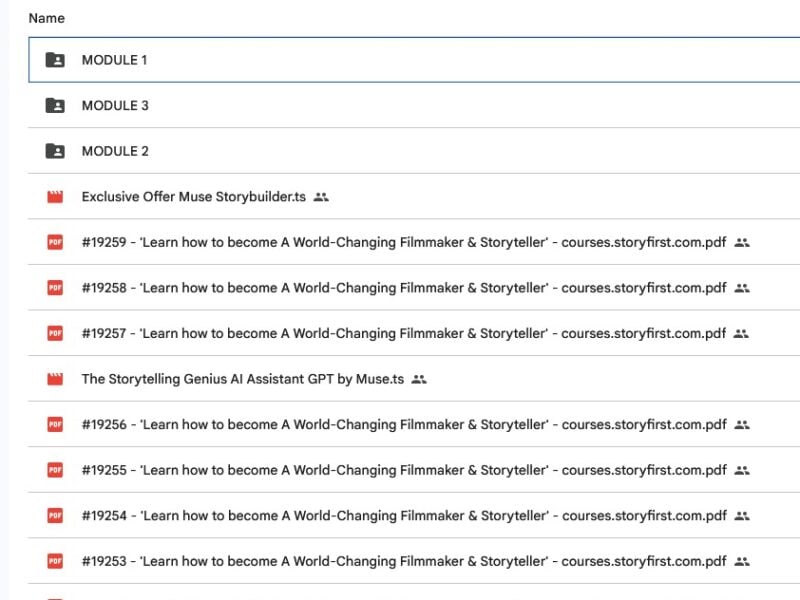The image size is (800, 600).
Task: Select the #19255 Learn how to become PDF name
Action: [404, 470]
